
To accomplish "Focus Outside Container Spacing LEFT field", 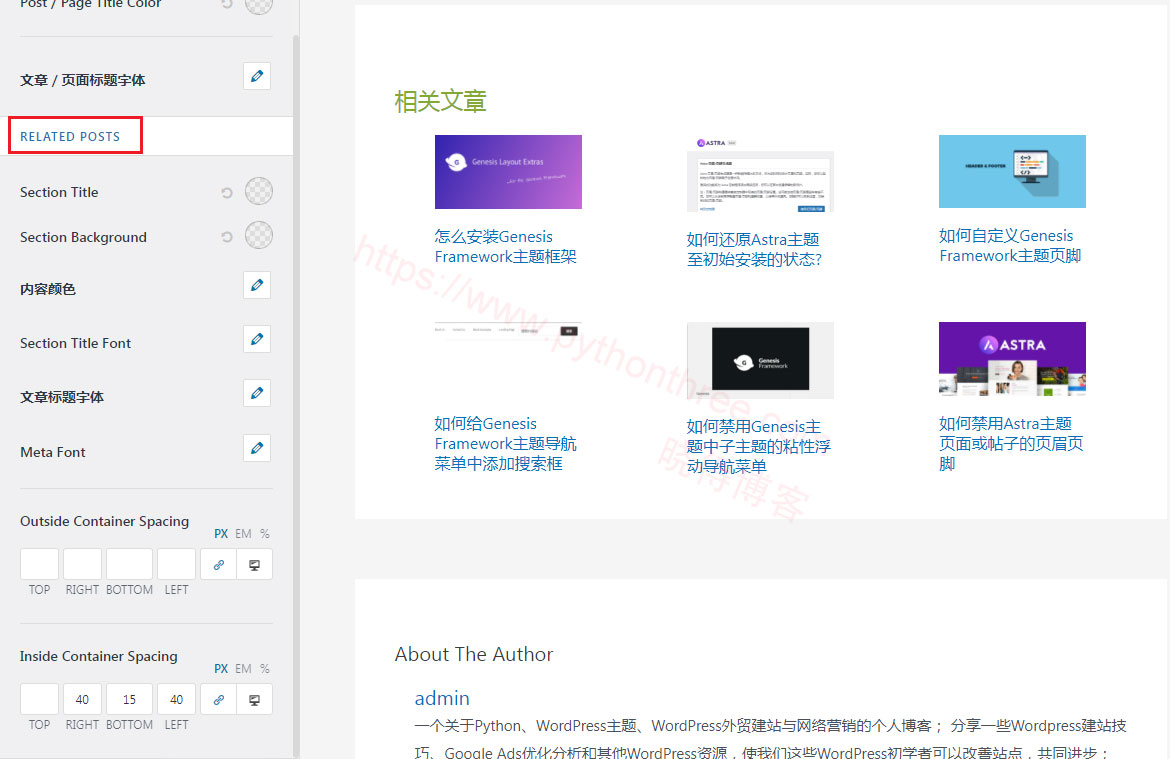I will (176, 564).
